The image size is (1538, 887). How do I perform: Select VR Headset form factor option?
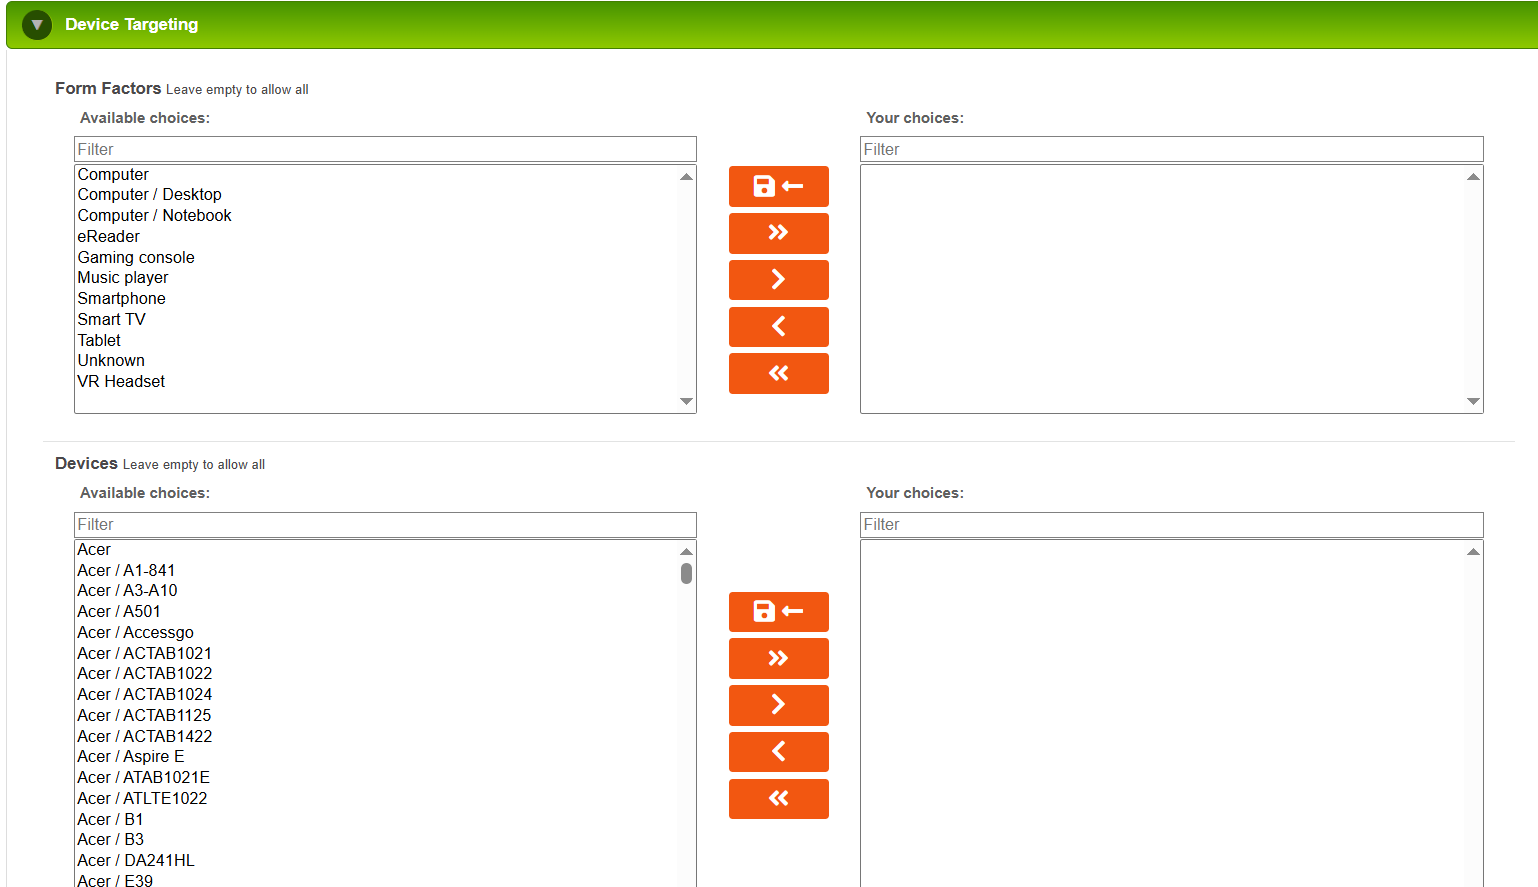click(121, 381)
